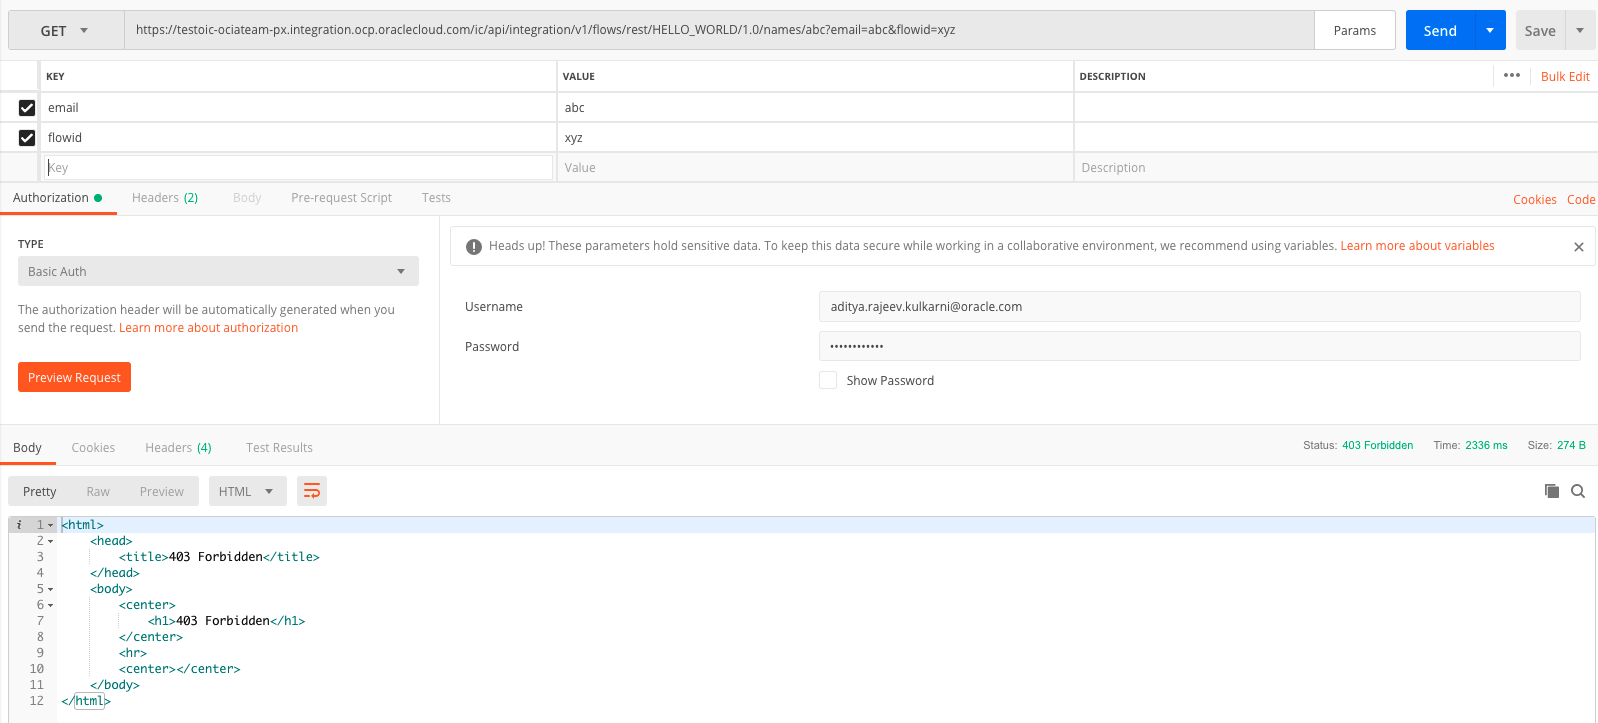This screenshot has width=1598, height=723.
Task: Open the Save options dropdown arrow
Action: tap(1580, 31)
